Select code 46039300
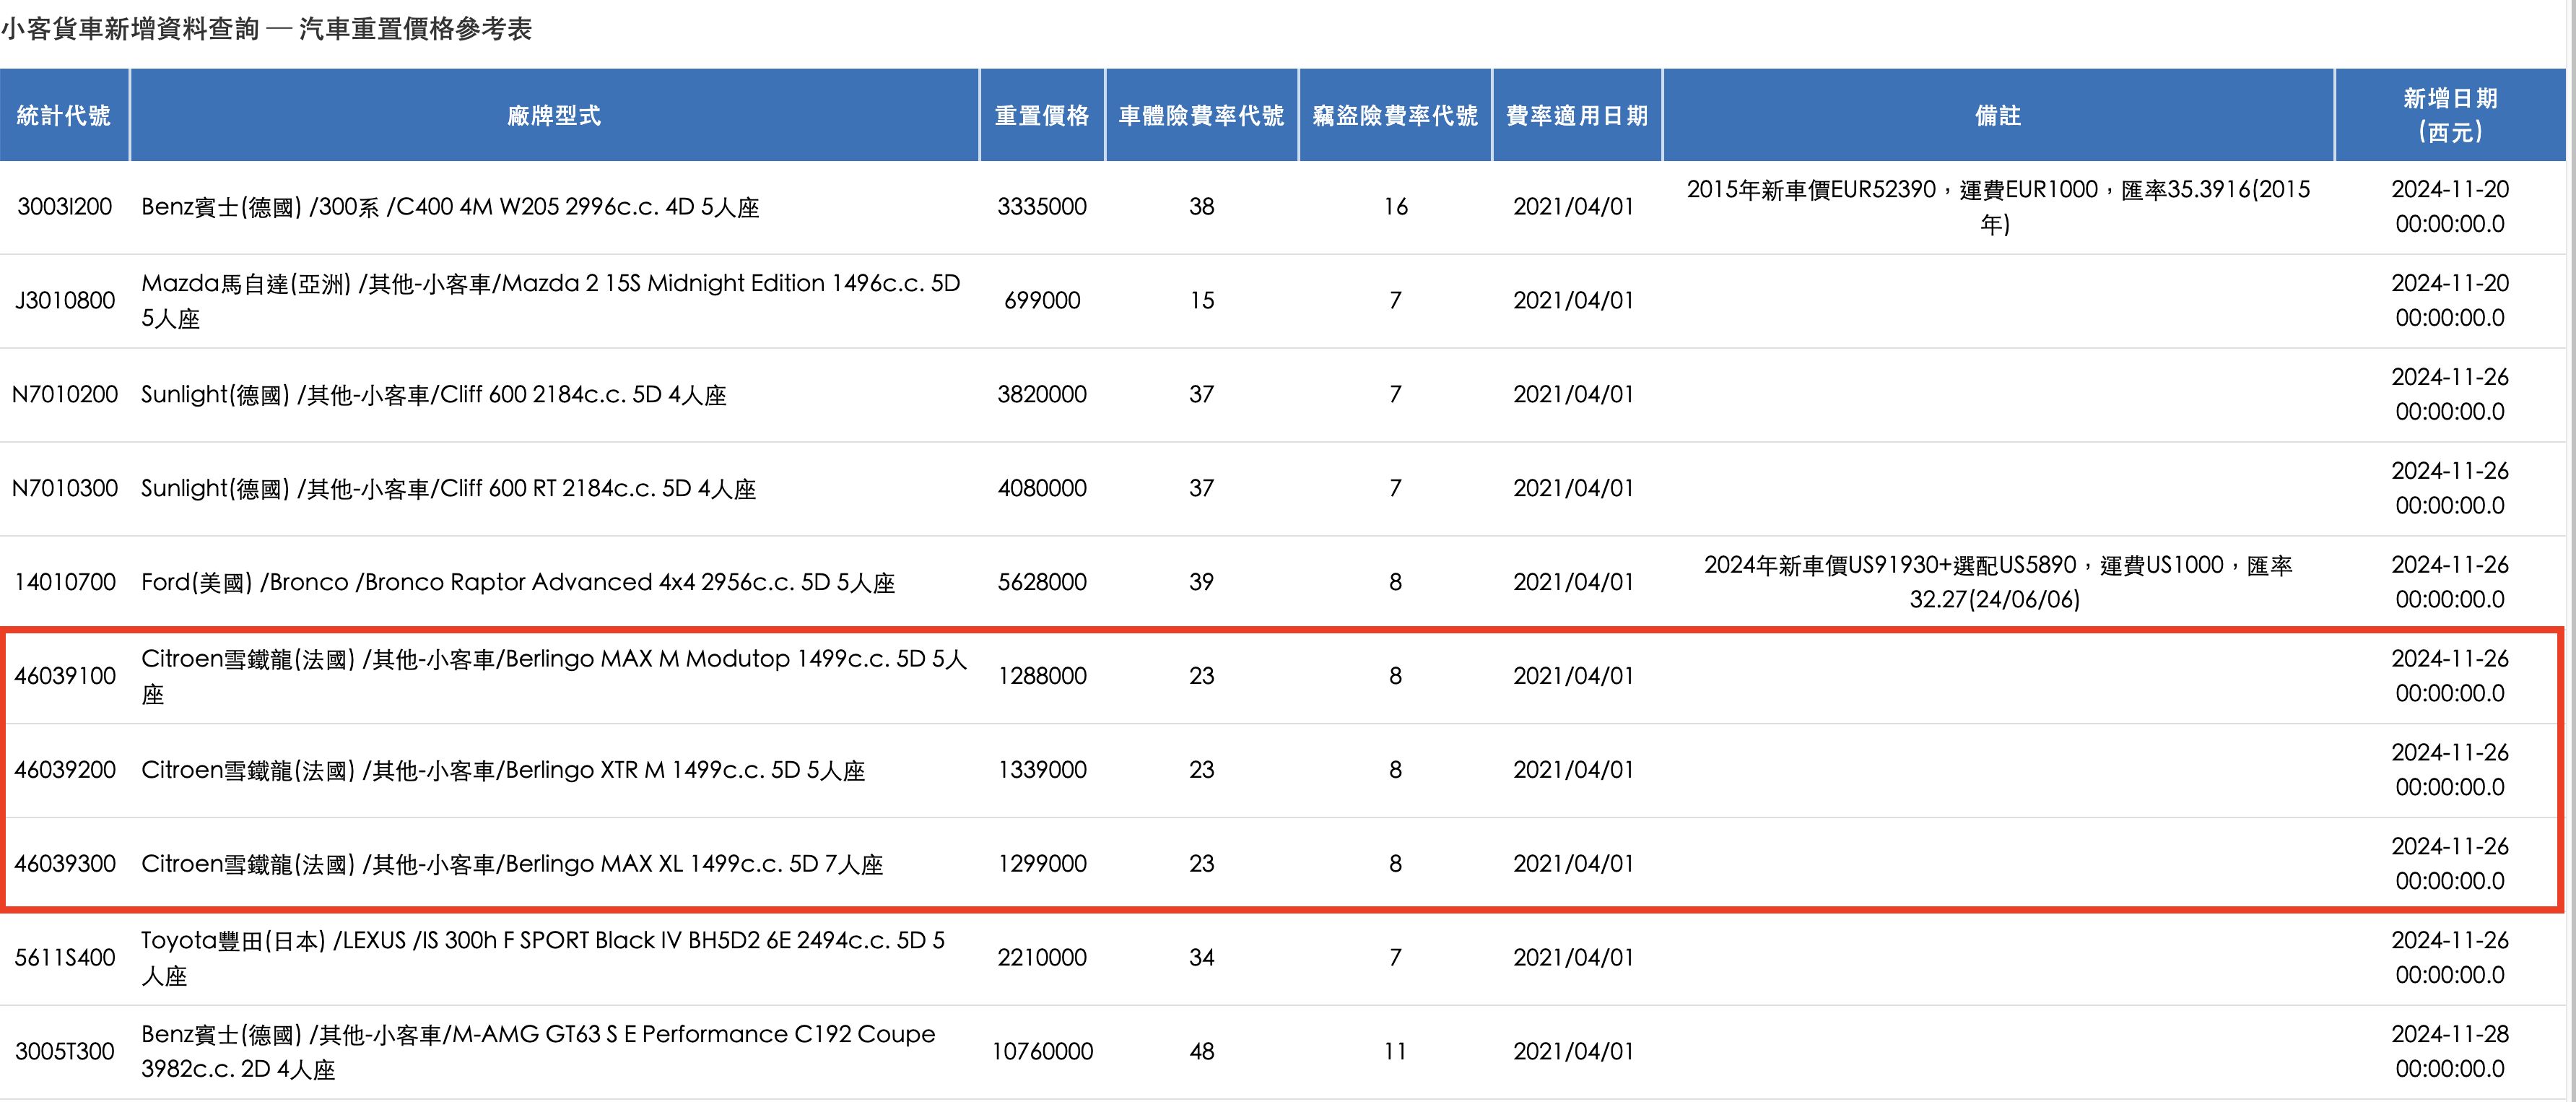The width and height of the screenshot is (2576, 1102). point(65,865)
